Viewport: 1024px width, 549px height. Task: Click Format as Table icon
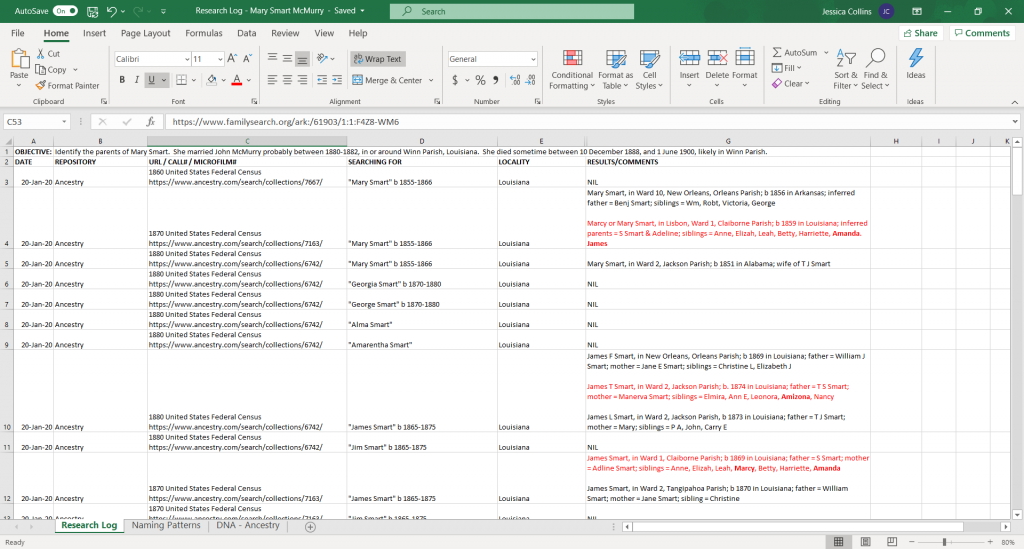point(615,69)
